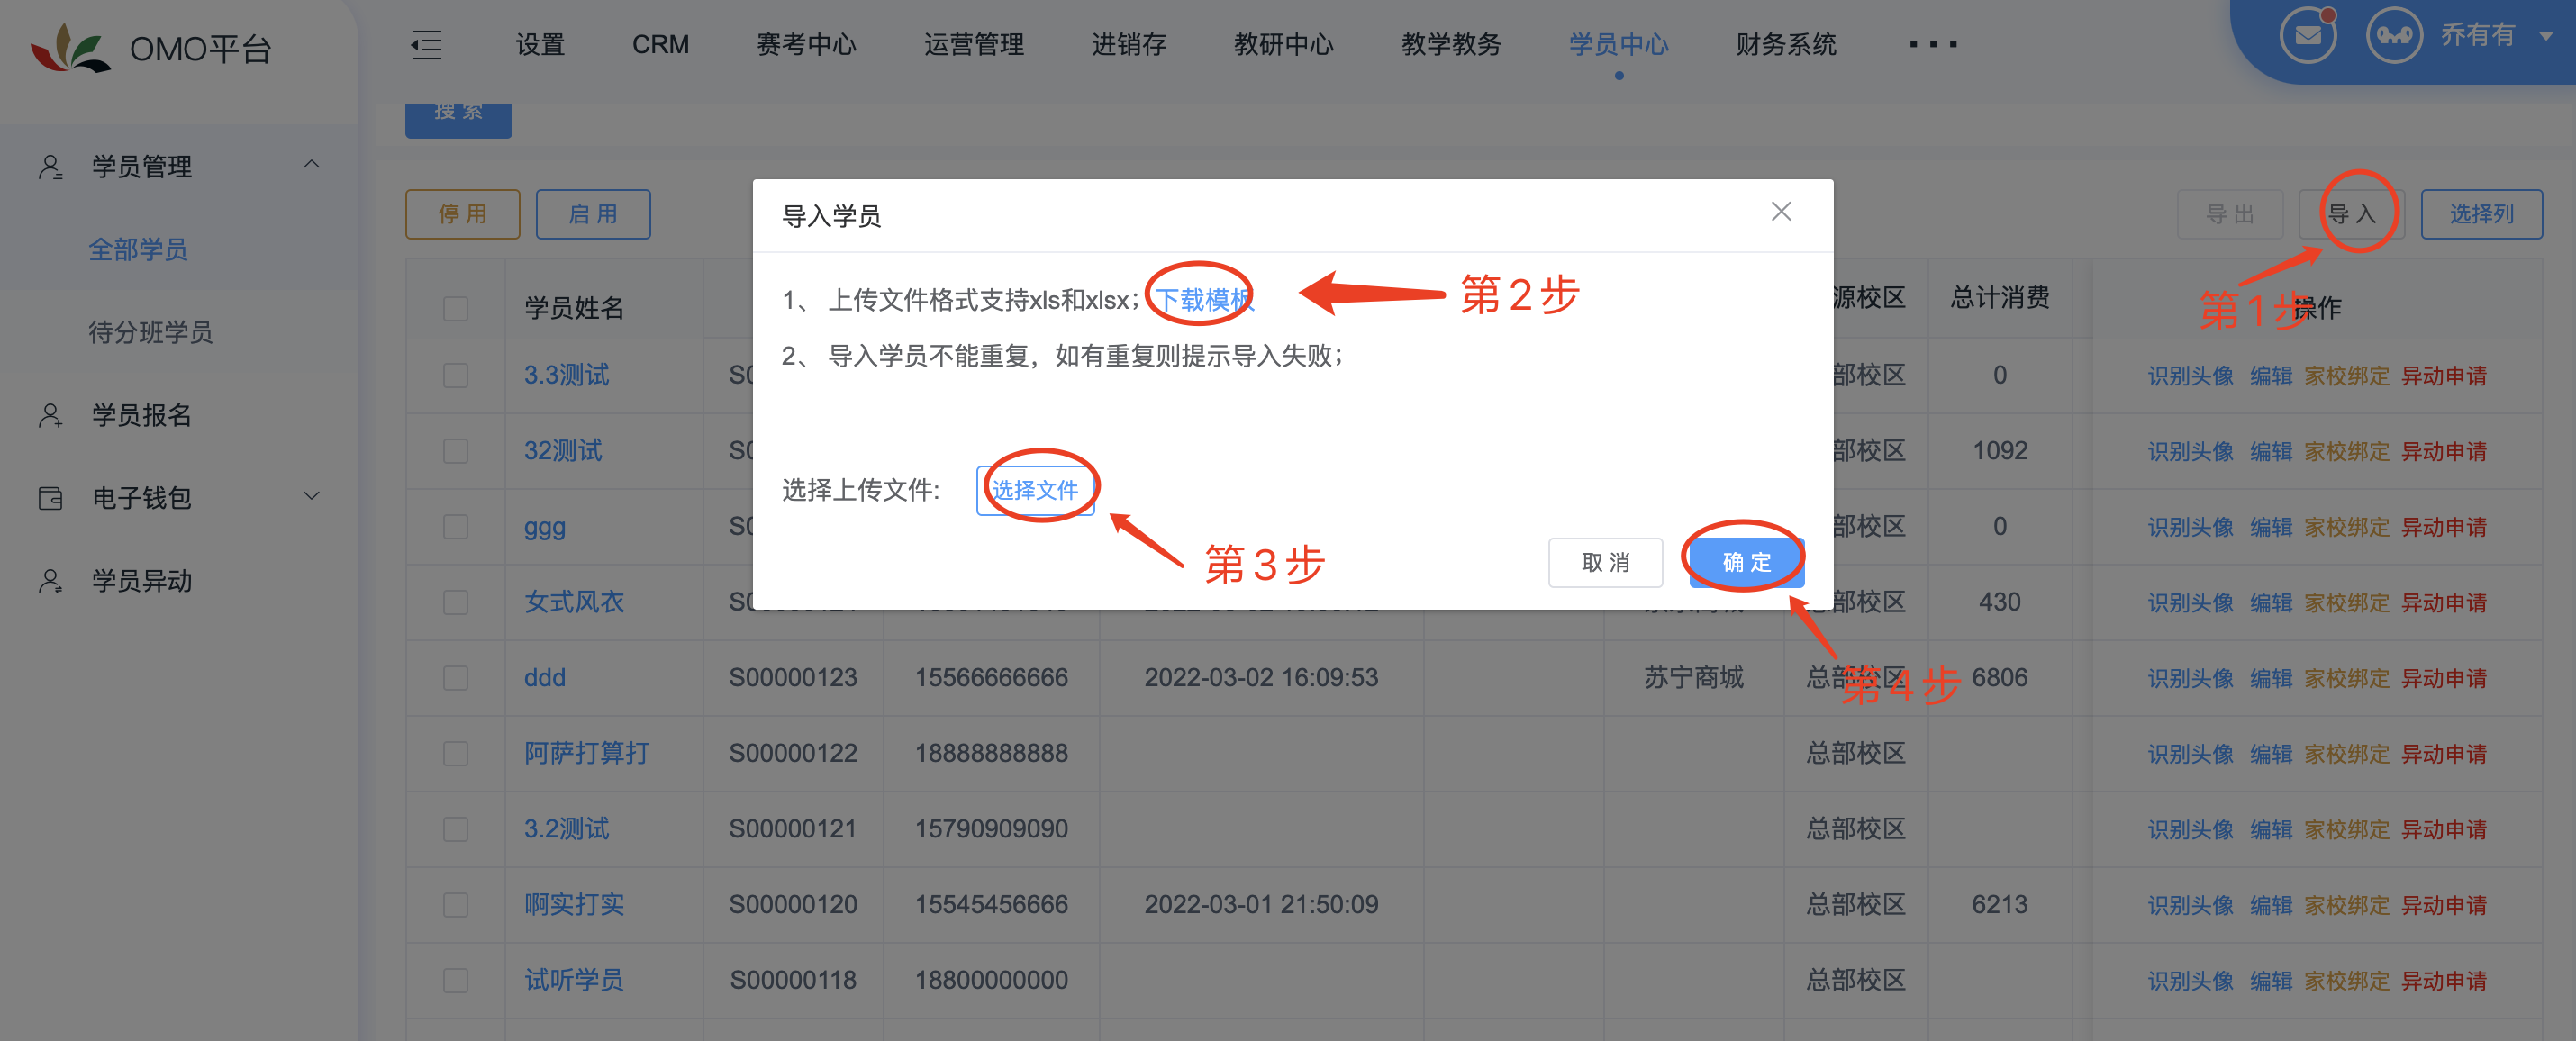Open the 设置 top menu
The image size is (2576, 1041).
541,45
